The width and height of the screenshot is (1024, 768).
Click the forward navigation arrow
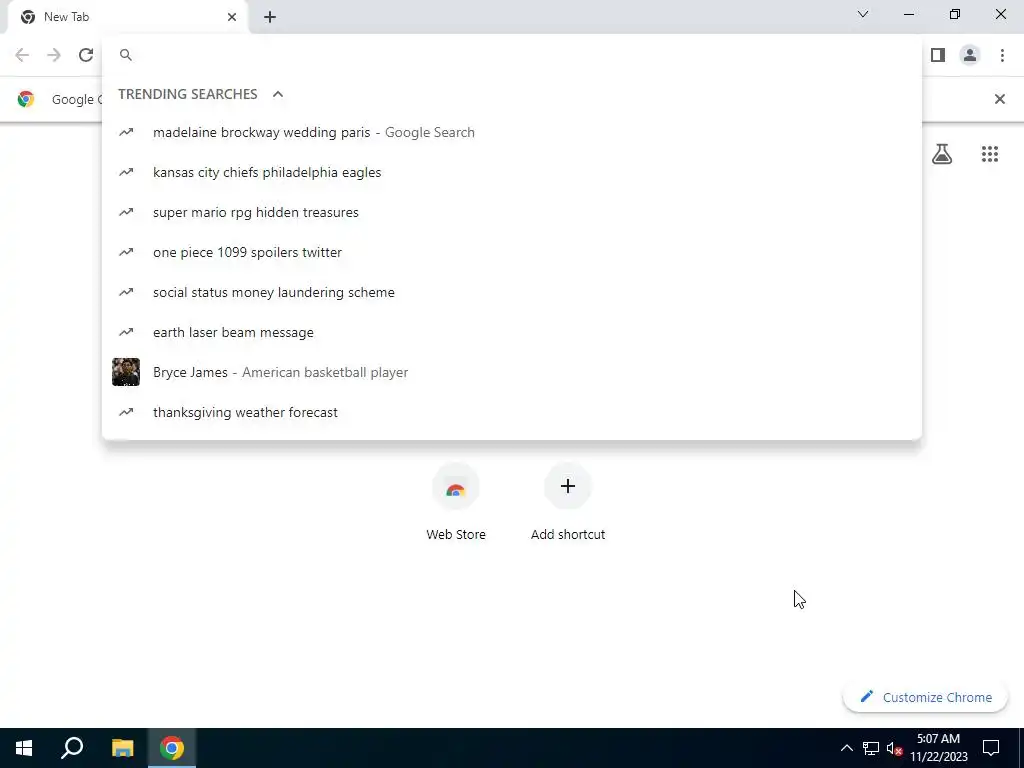[x=54, y=55]
